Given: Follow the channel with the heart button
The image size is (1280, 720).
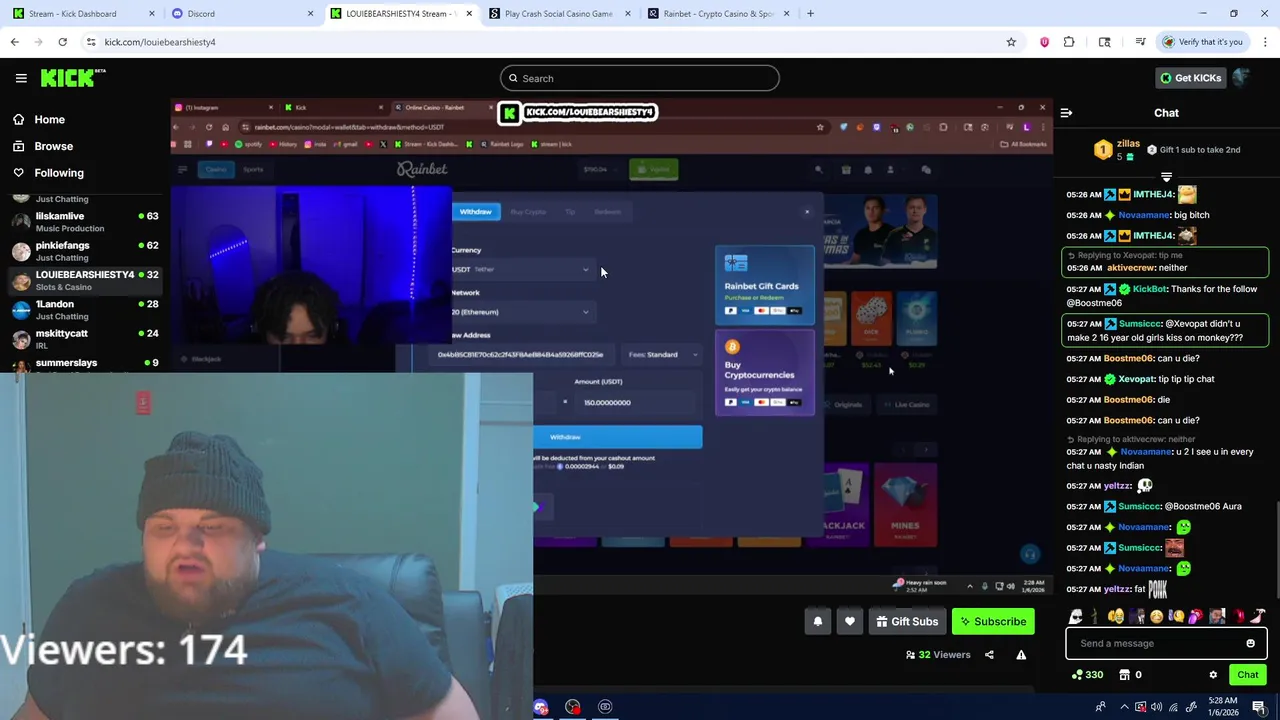Looking at the screenshot, I should point(850,622).
